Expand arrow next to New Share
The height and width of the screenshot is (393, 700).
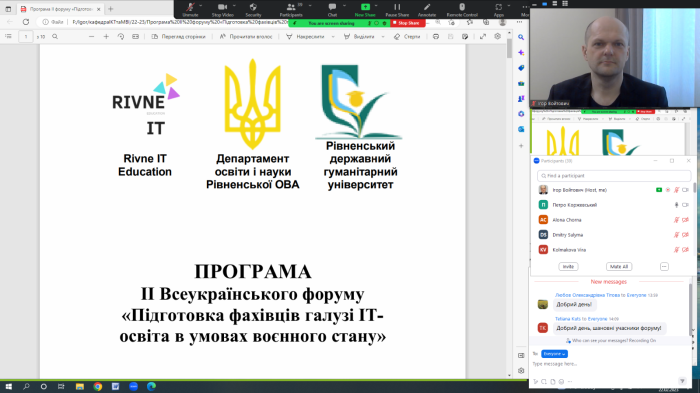click(x=377, y=6)
